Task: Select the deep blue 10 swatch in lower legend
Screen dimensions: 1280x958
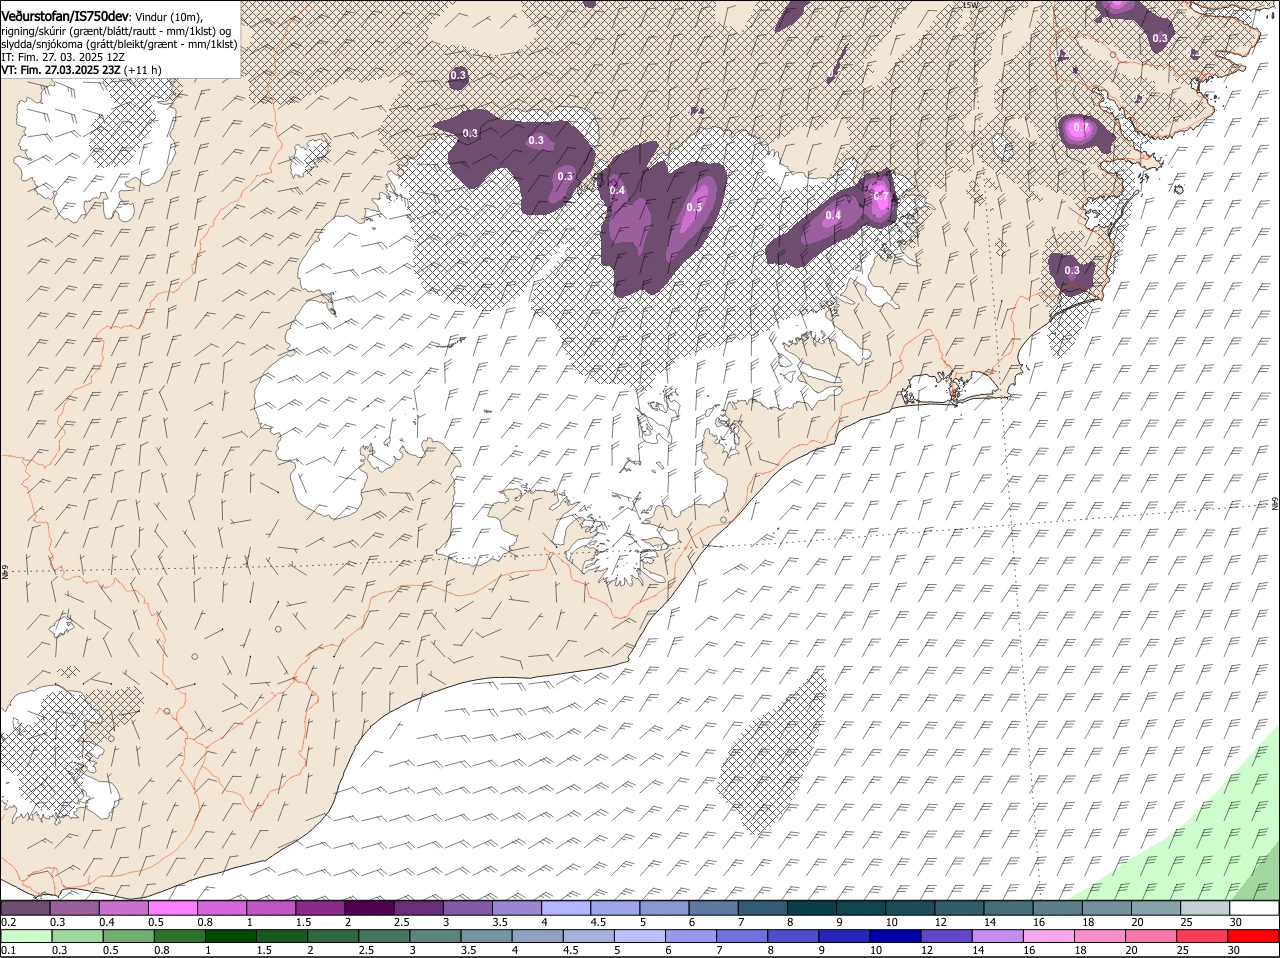Action: [x=895, y=937]
